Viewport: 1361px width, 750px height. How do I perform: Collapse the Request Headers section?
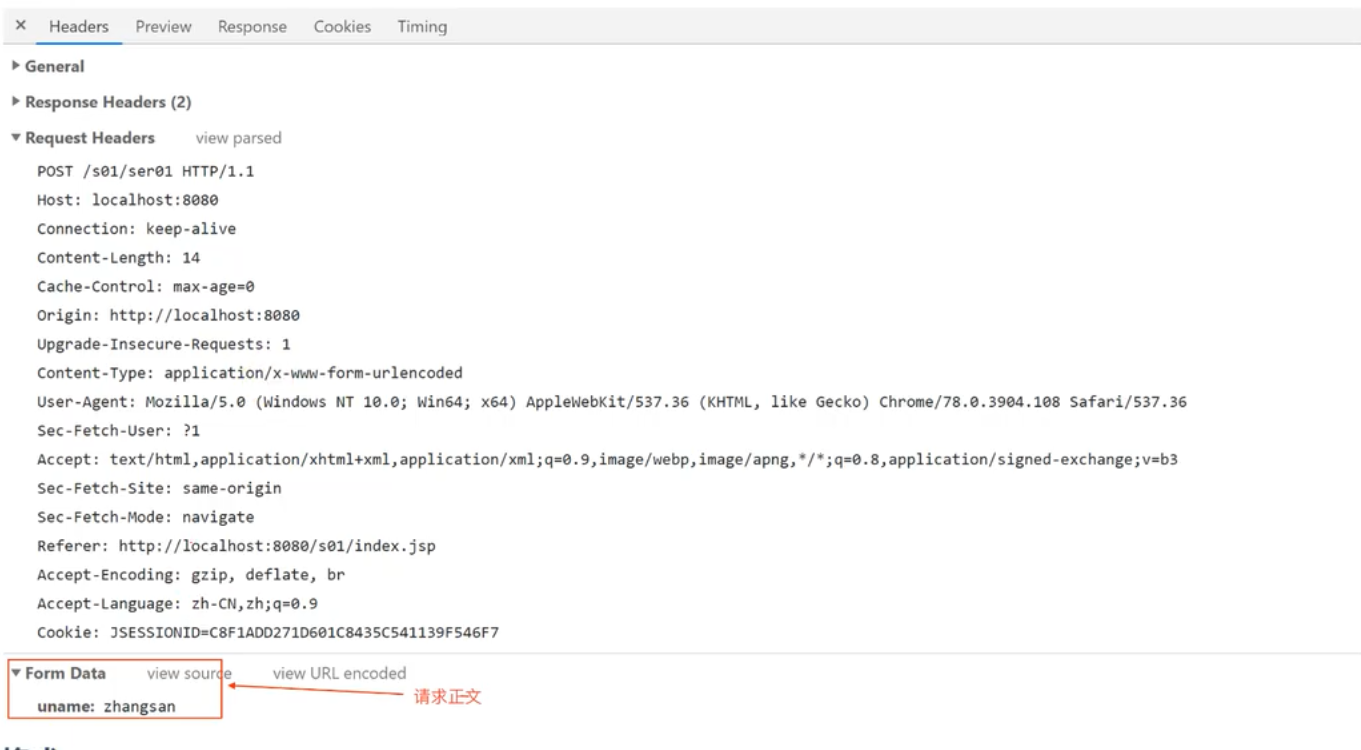(x=83, y=138)
